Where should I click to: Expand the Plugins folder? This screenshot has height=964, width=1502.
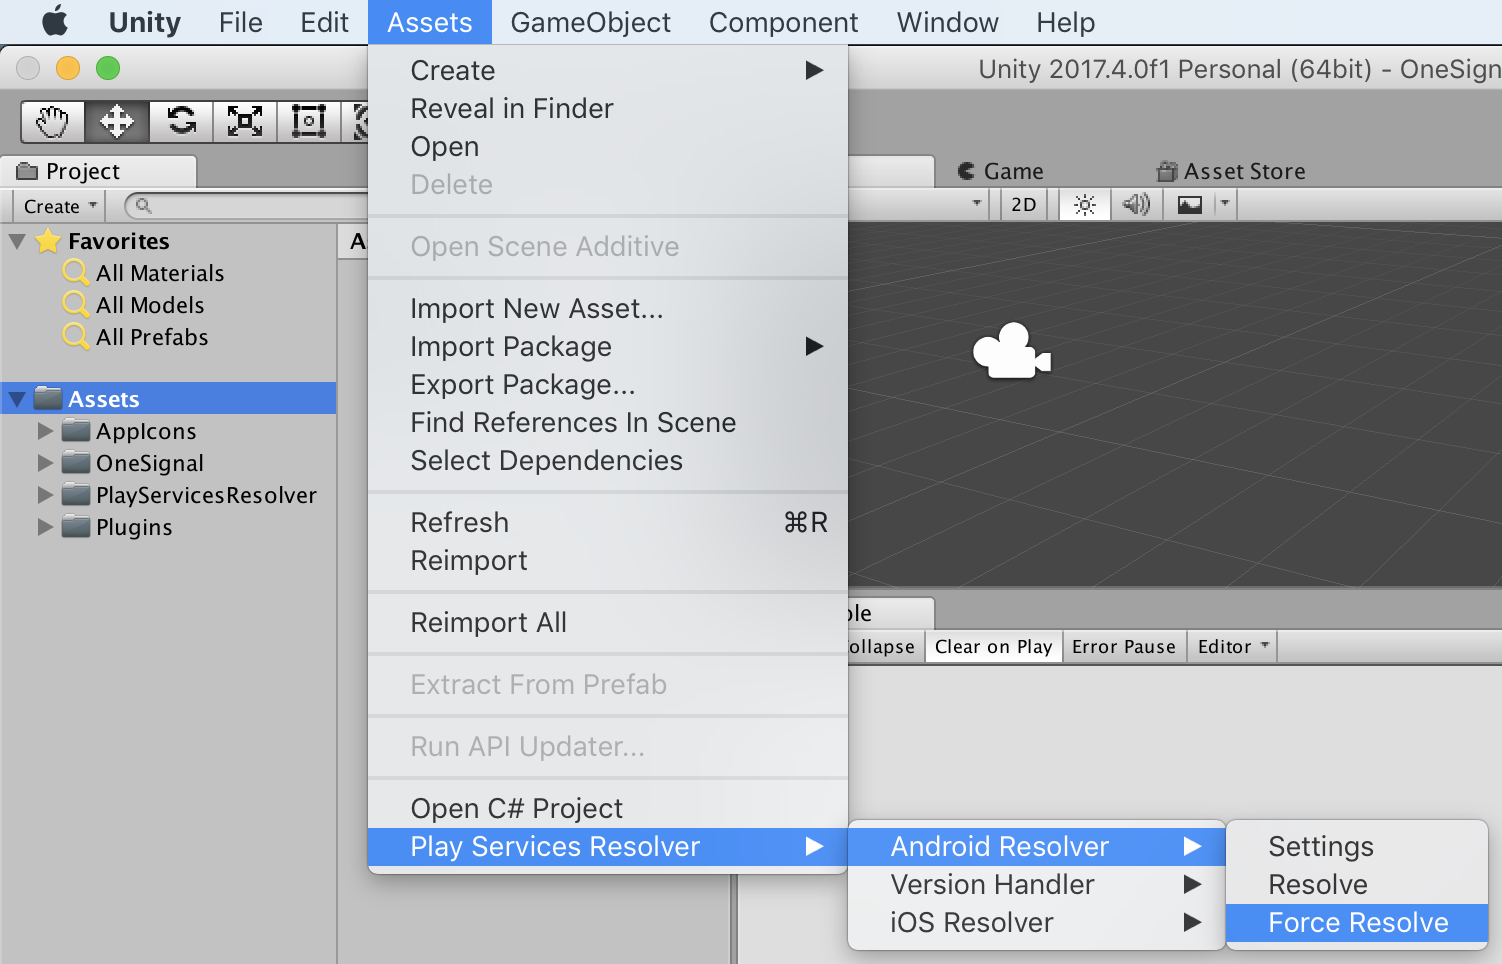(45, 527)
